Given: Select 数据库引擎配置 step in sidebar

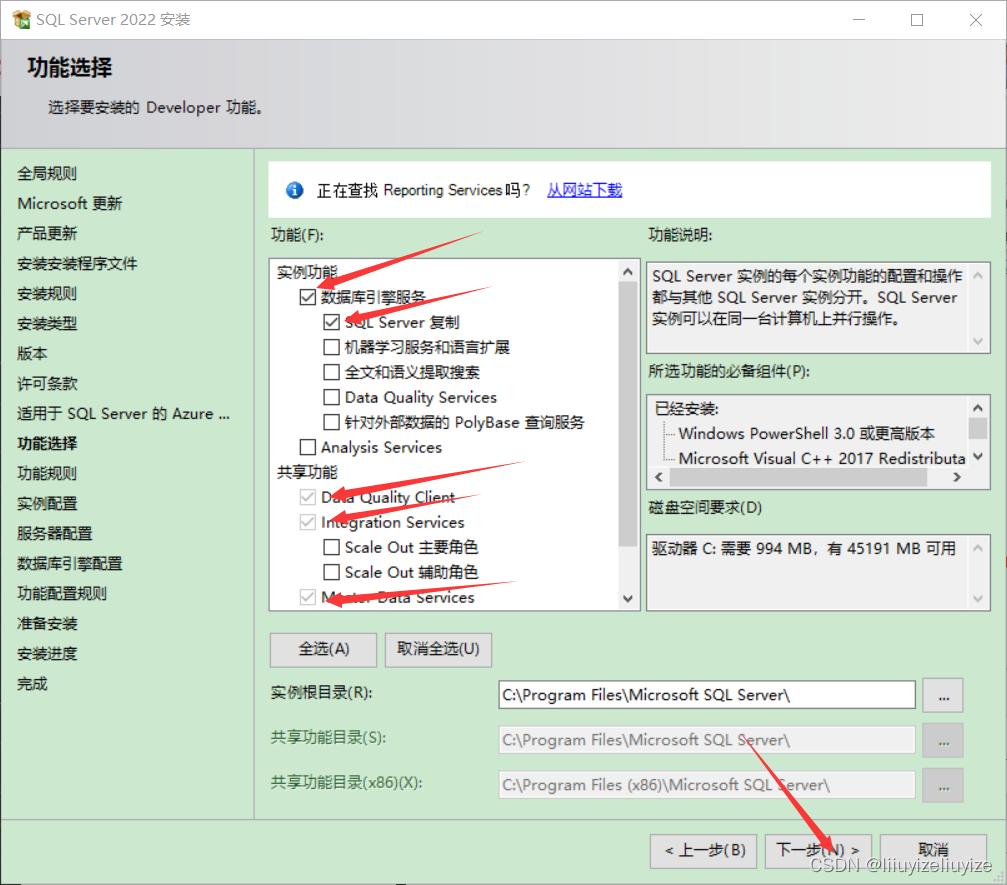Looking at the screenshot, I should [x=69, y=564].
